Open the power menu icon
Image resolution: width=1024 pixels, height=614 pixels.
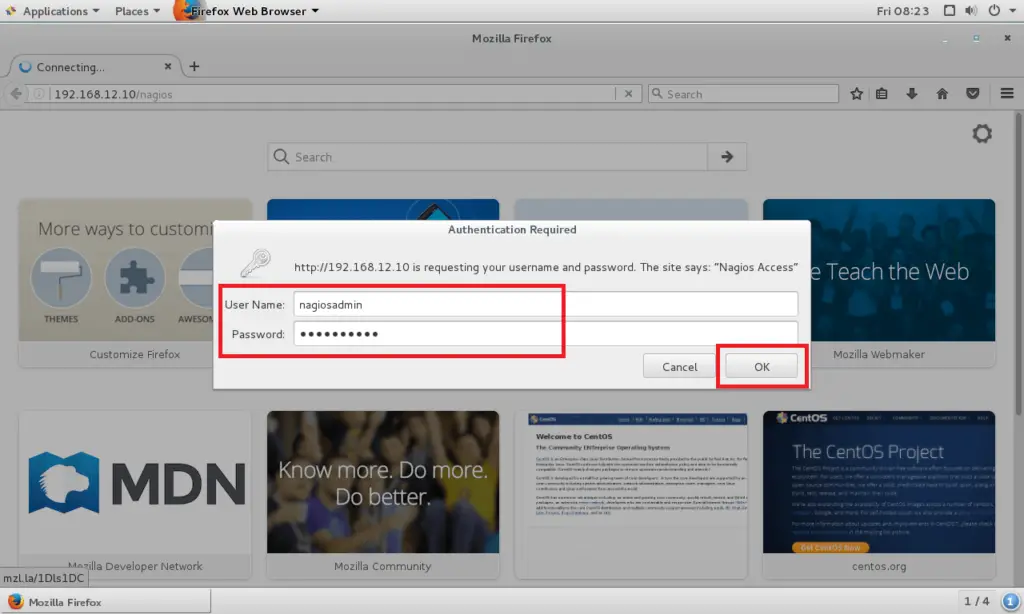[994, 11]
